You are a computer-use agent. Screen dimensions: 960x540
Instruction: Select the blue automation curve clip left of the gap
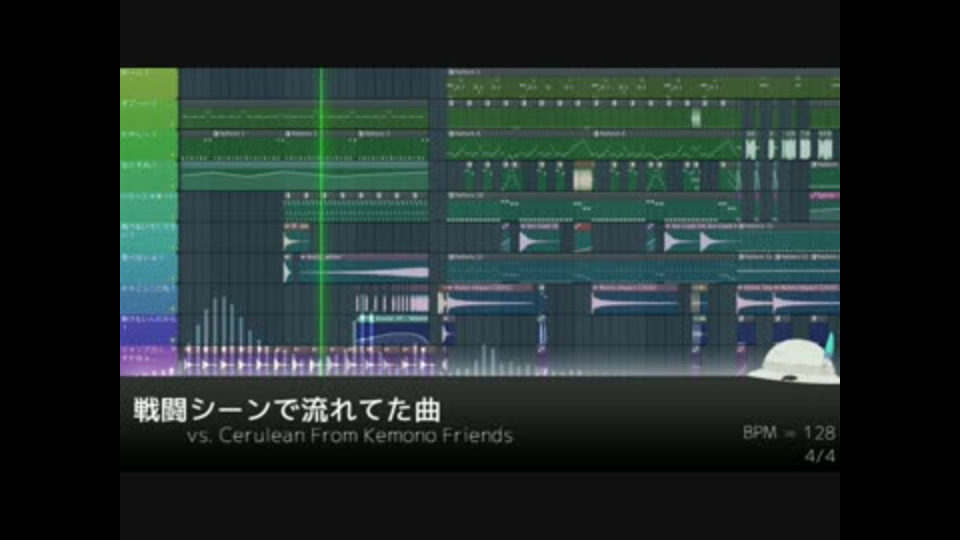(x=392, y=330)
